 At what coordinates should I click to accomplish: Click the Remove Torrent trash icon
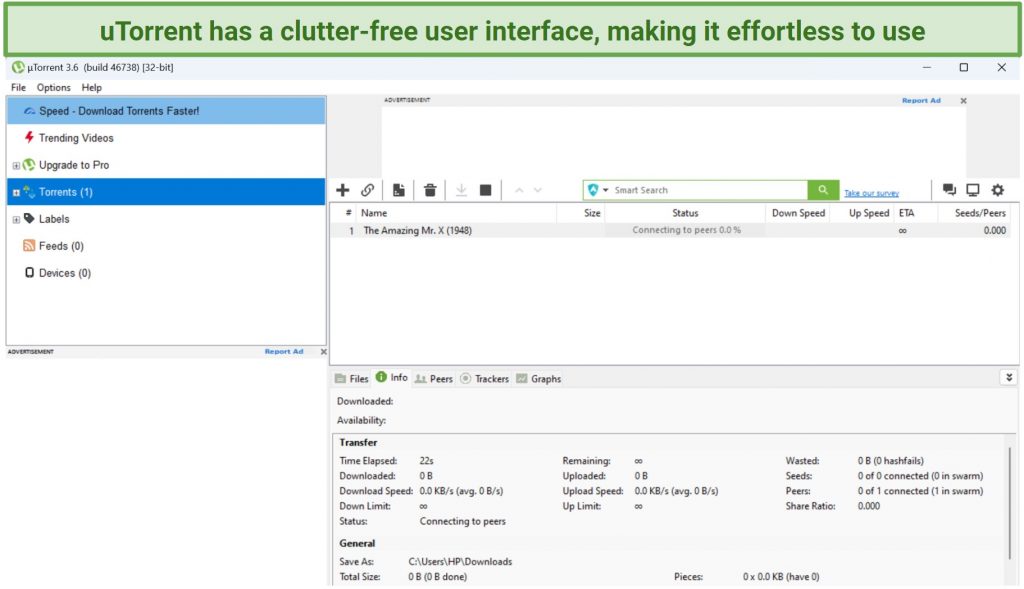430,190
